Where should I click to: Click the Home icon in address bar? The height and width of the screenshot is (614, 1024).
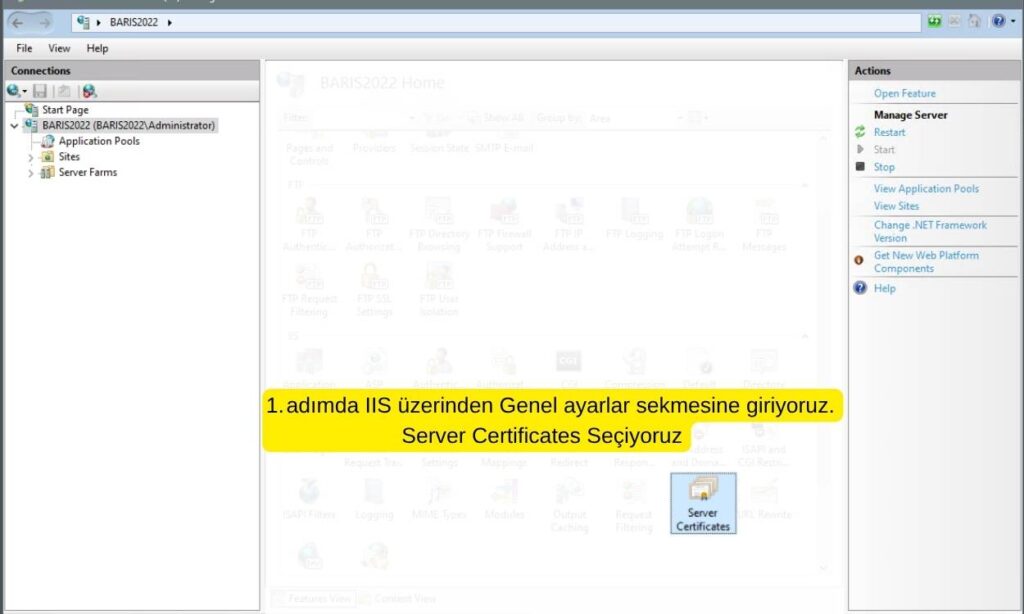974,22
